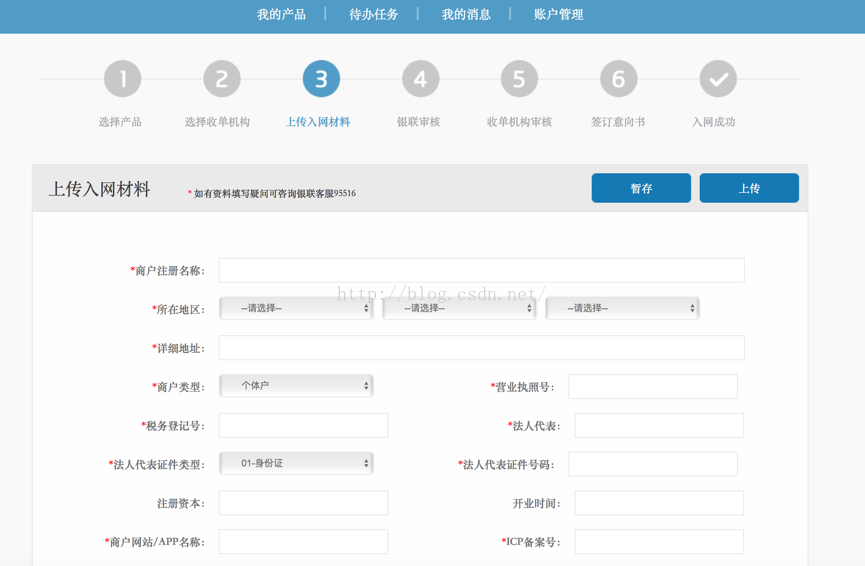The width and height of the screenshot is (865, 566).
Task: Click step 6 circle 签订意向书
Action: (x=618, y=79)
